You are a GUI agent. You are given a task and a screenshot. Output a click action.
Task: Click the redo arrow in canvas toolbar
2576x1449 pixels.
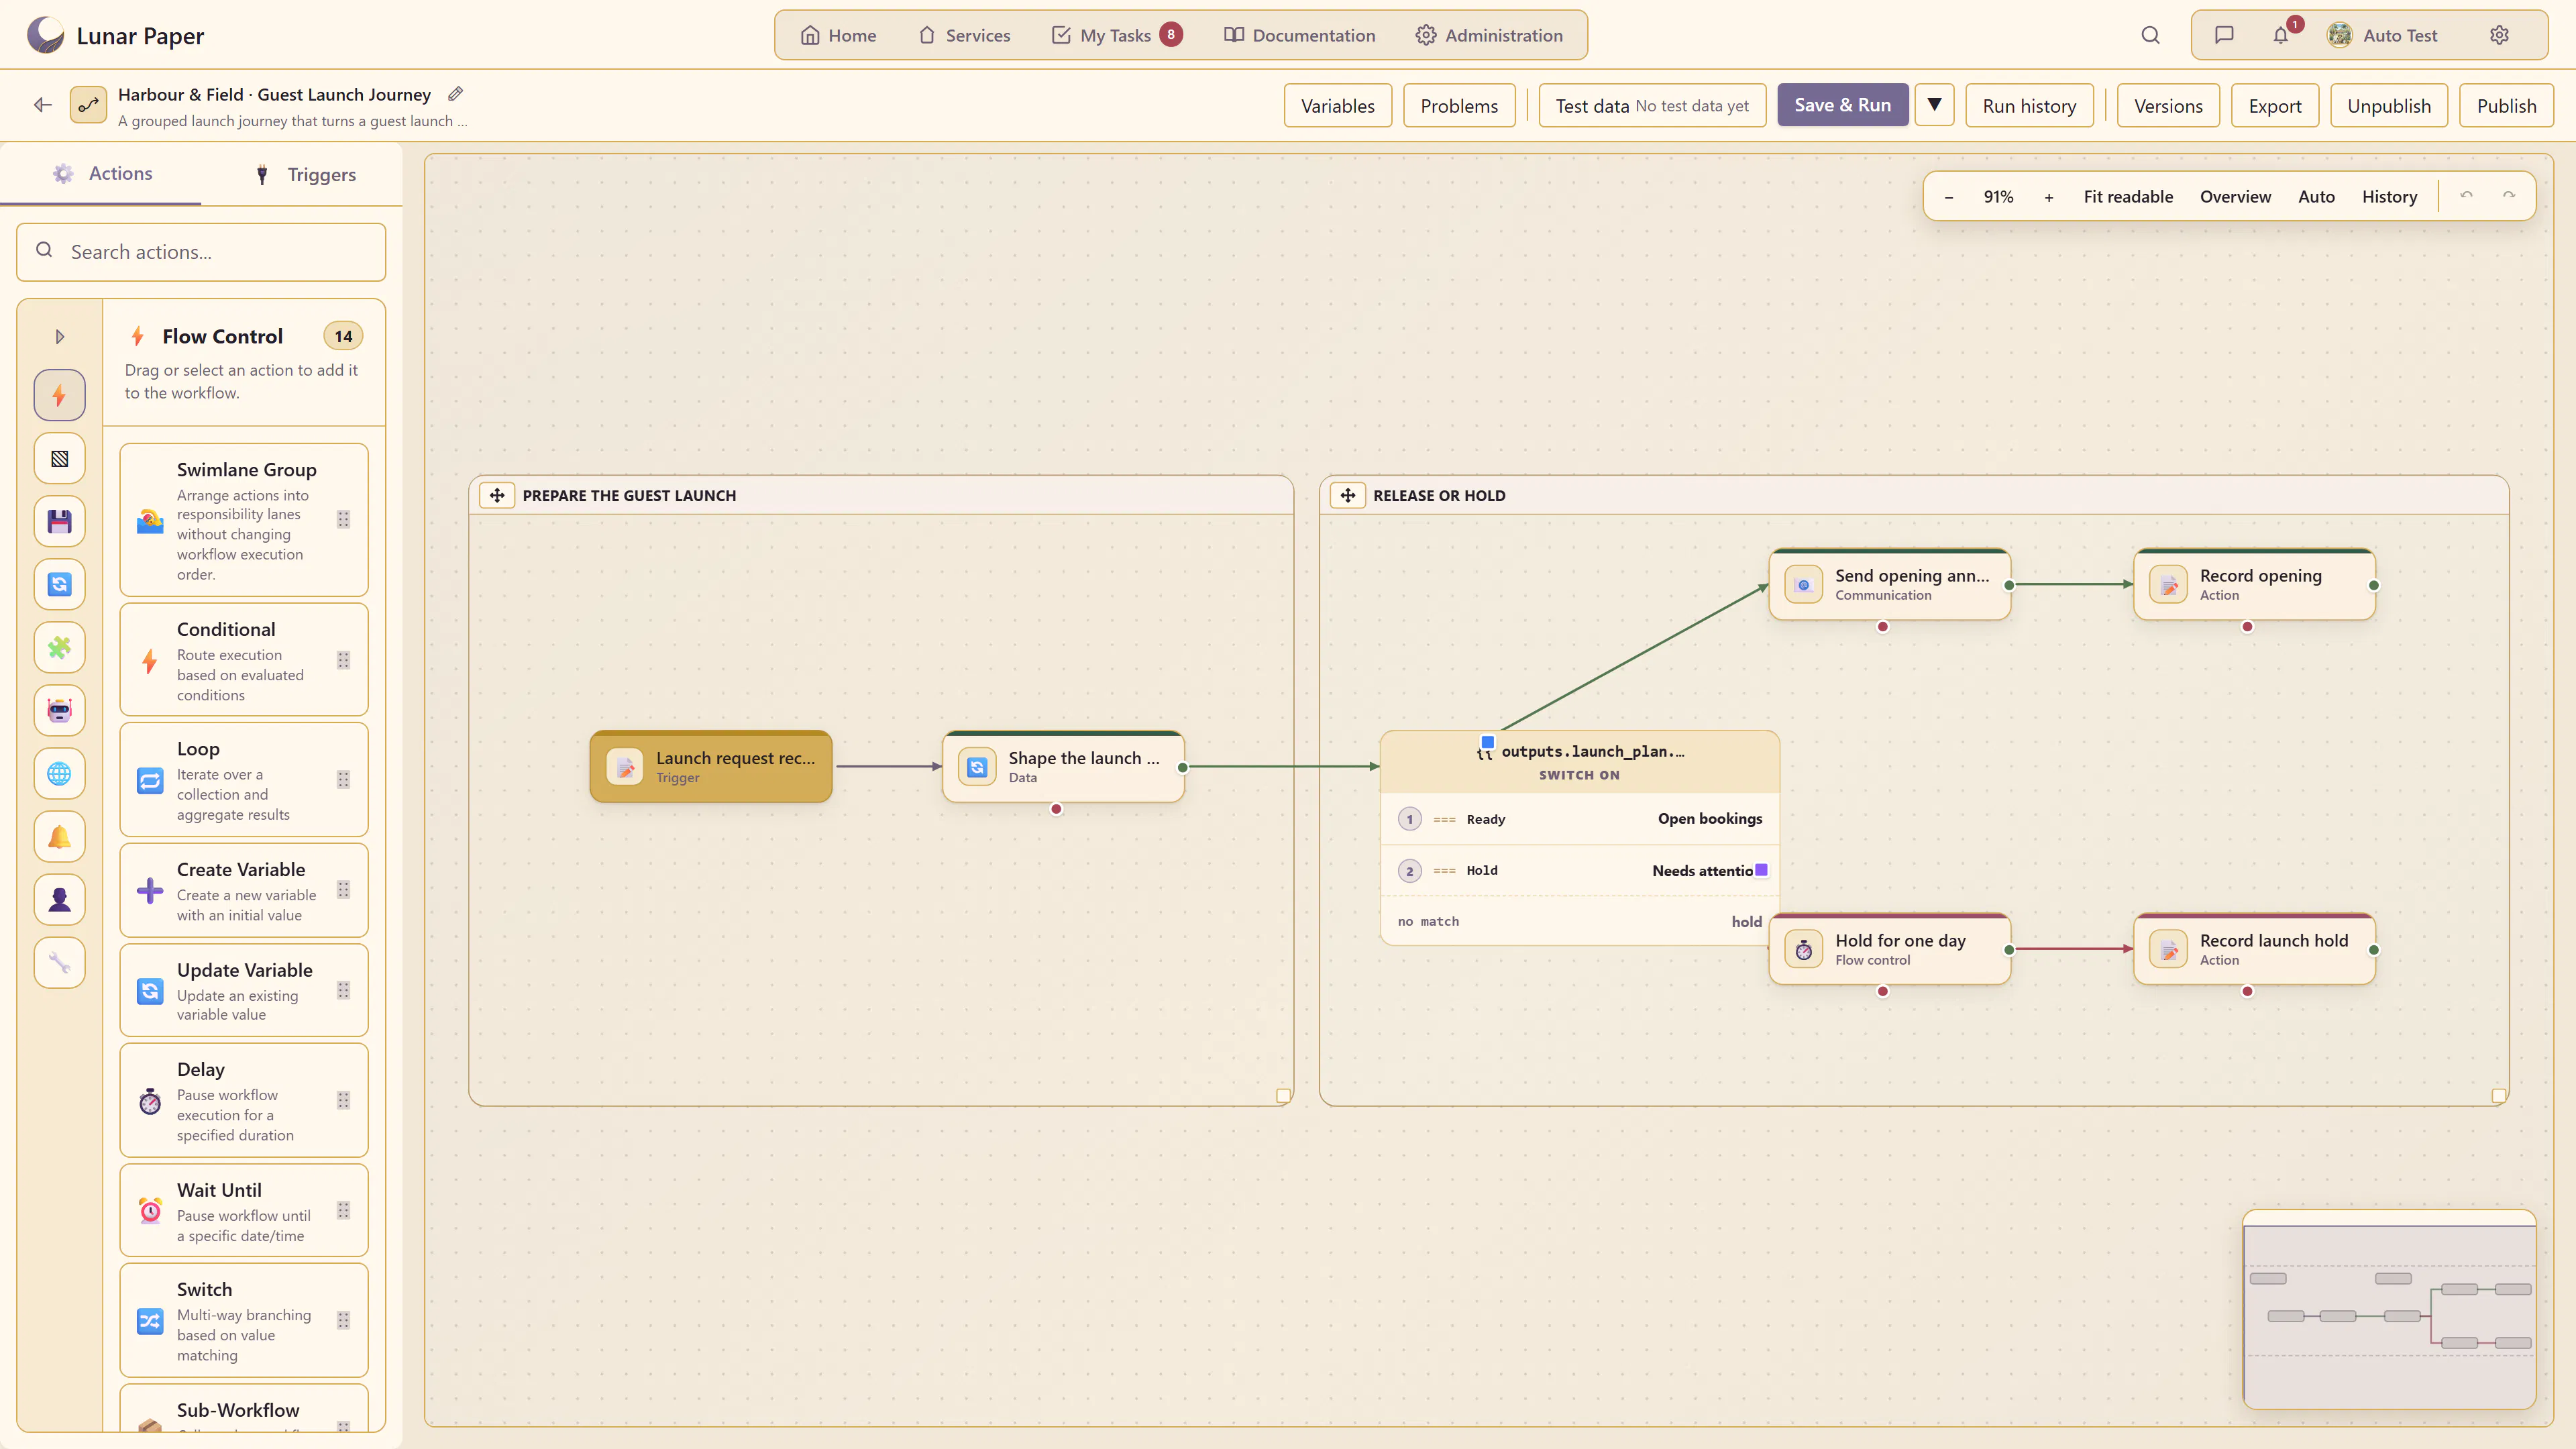click(x=2509, y=196)
